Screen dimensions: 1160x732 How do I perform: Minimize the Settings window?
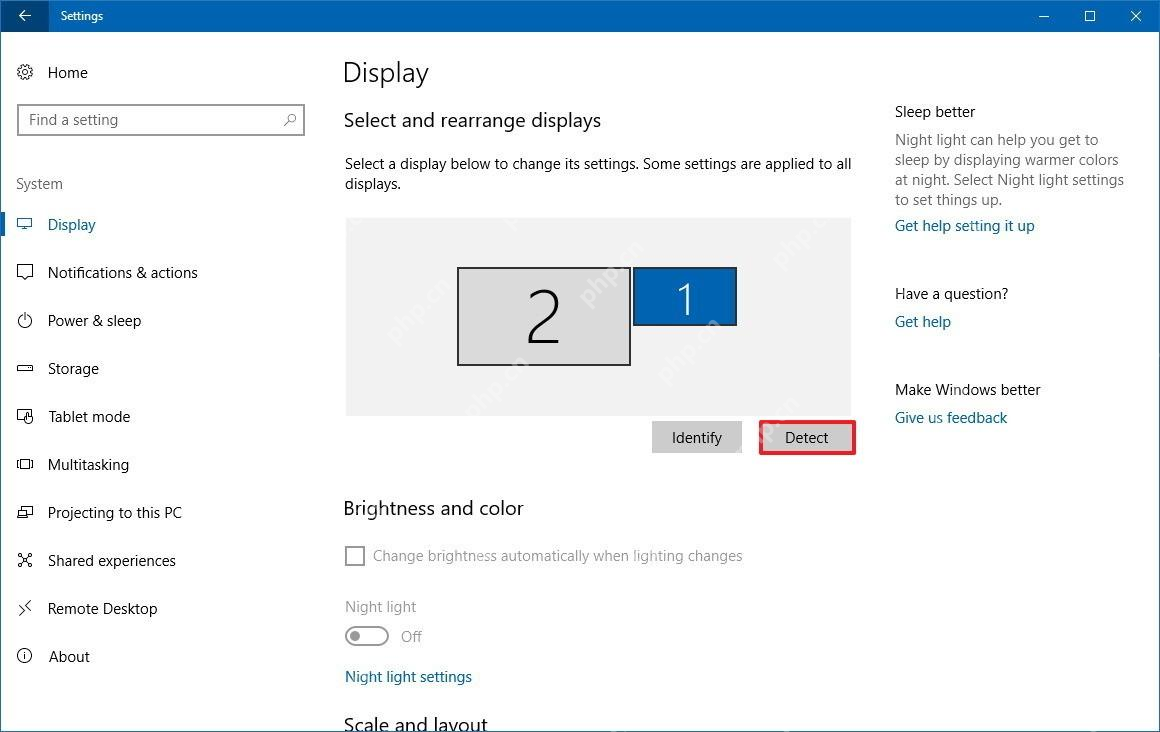tap(1044, 16)
